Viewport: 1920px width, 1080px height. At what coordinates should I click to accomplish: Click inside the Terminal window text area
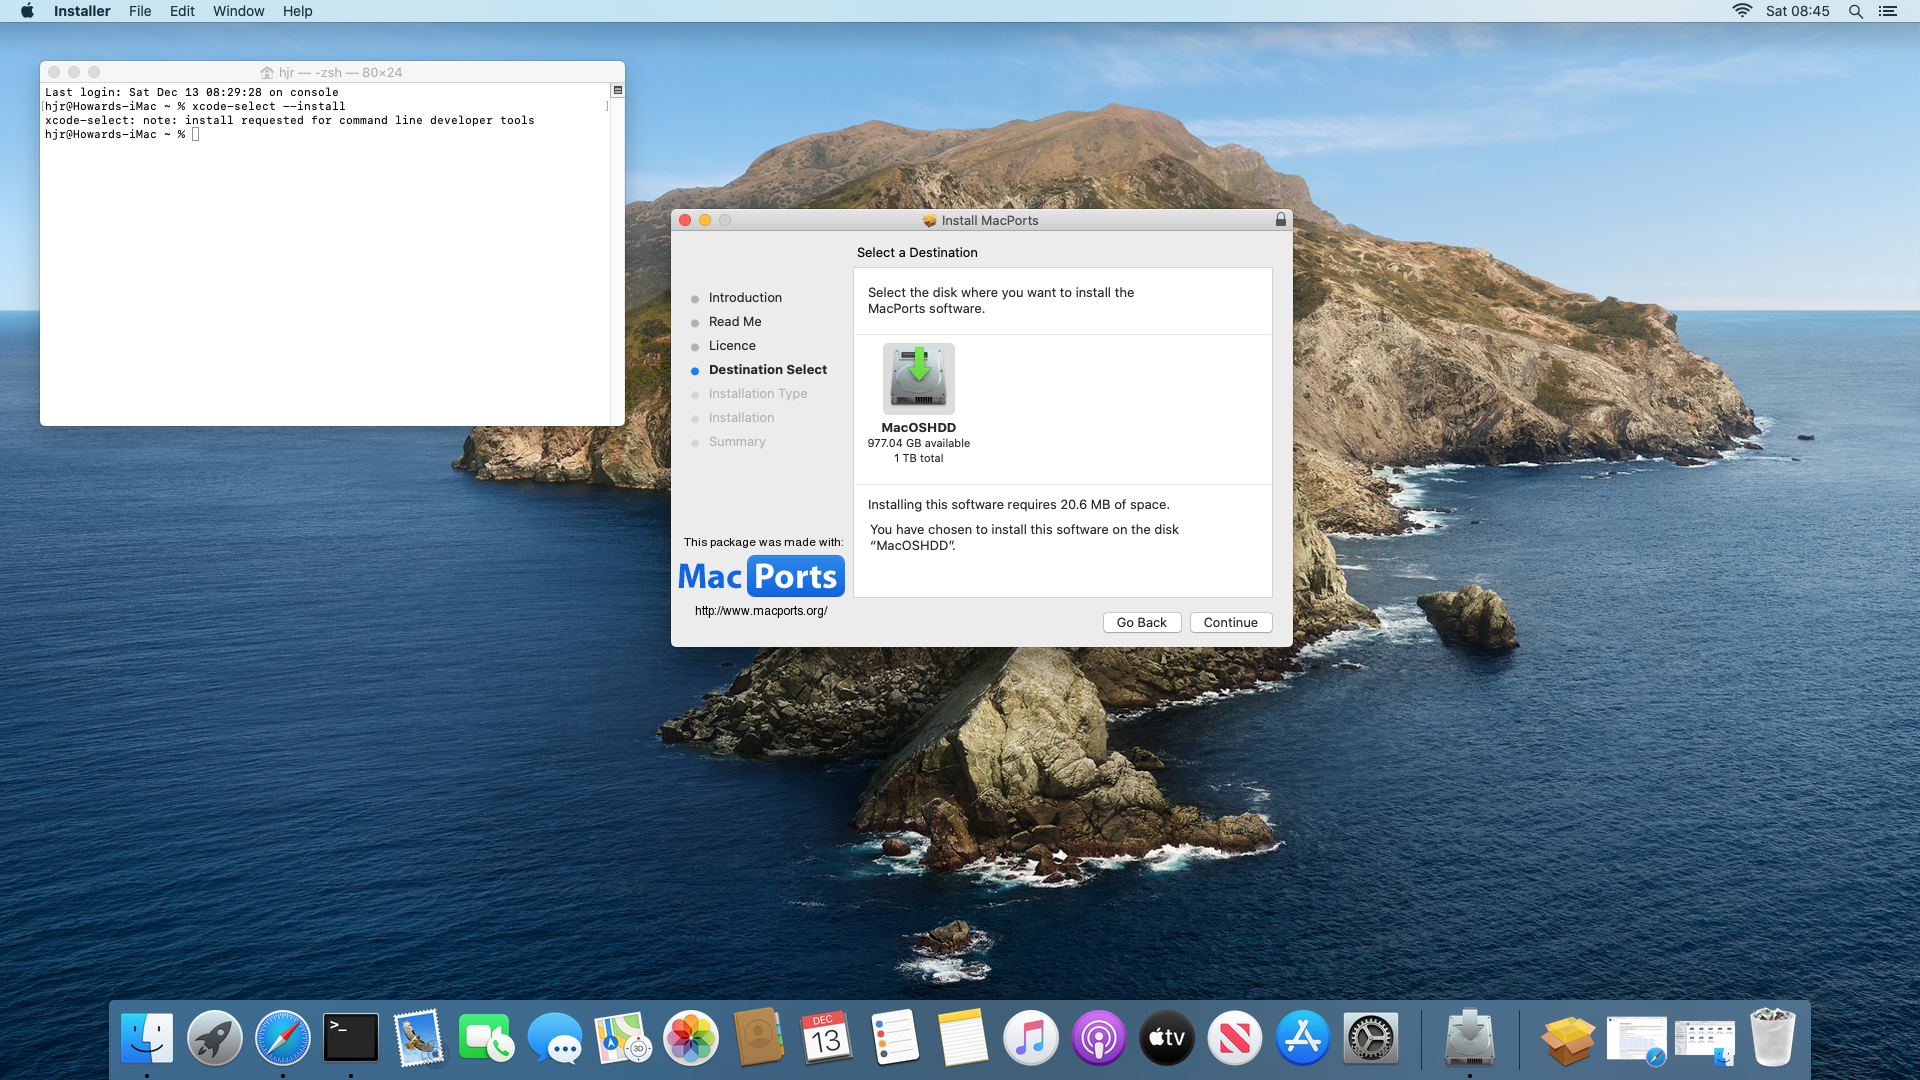tap(325, 270)
